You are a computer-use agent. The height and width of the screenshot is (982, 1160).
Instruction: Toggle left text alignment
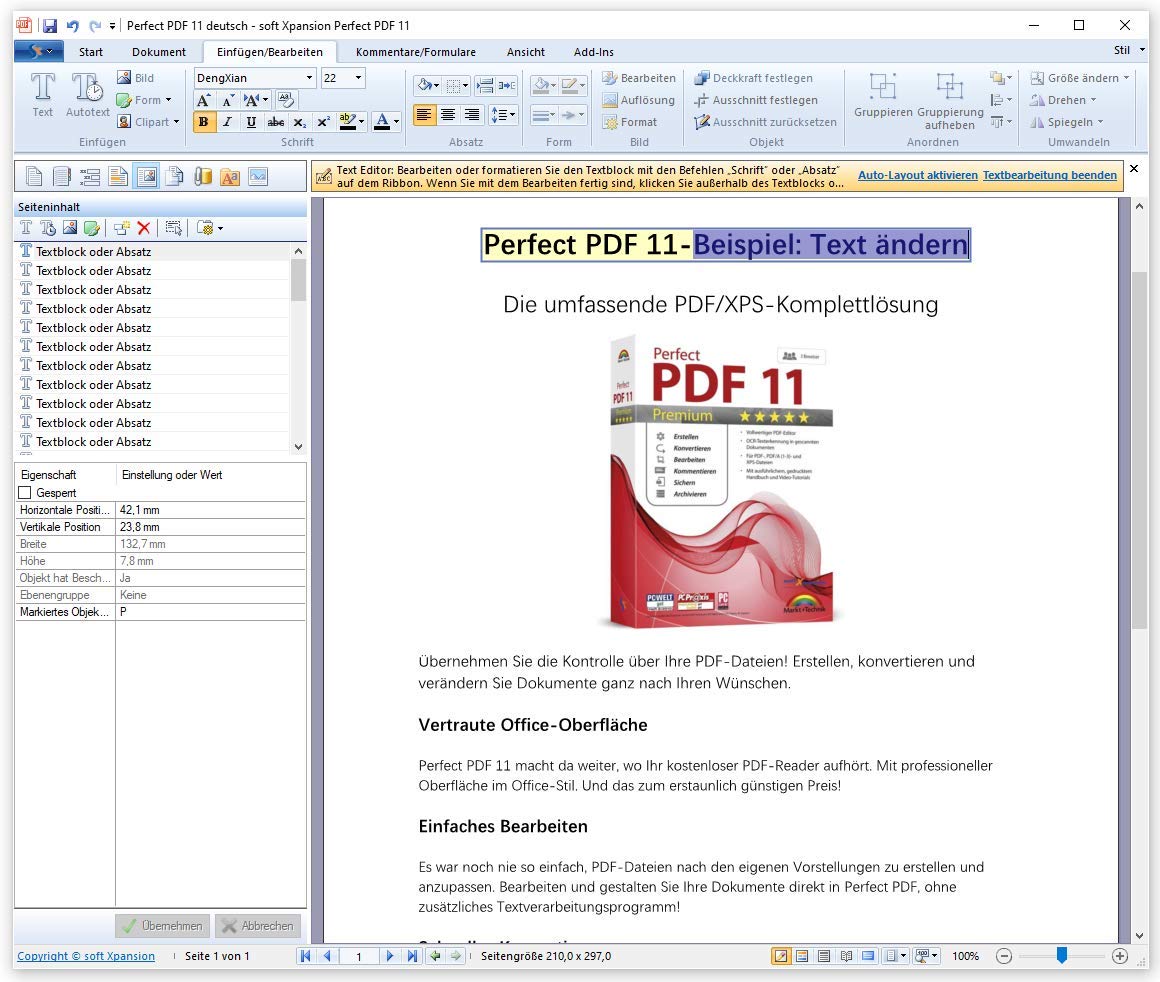coord(424,115)
